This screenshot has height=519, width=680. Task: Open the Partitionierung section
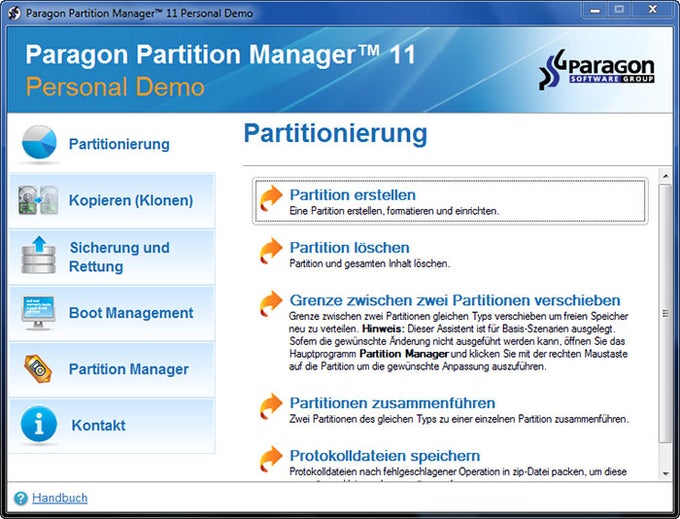point(112,144)
